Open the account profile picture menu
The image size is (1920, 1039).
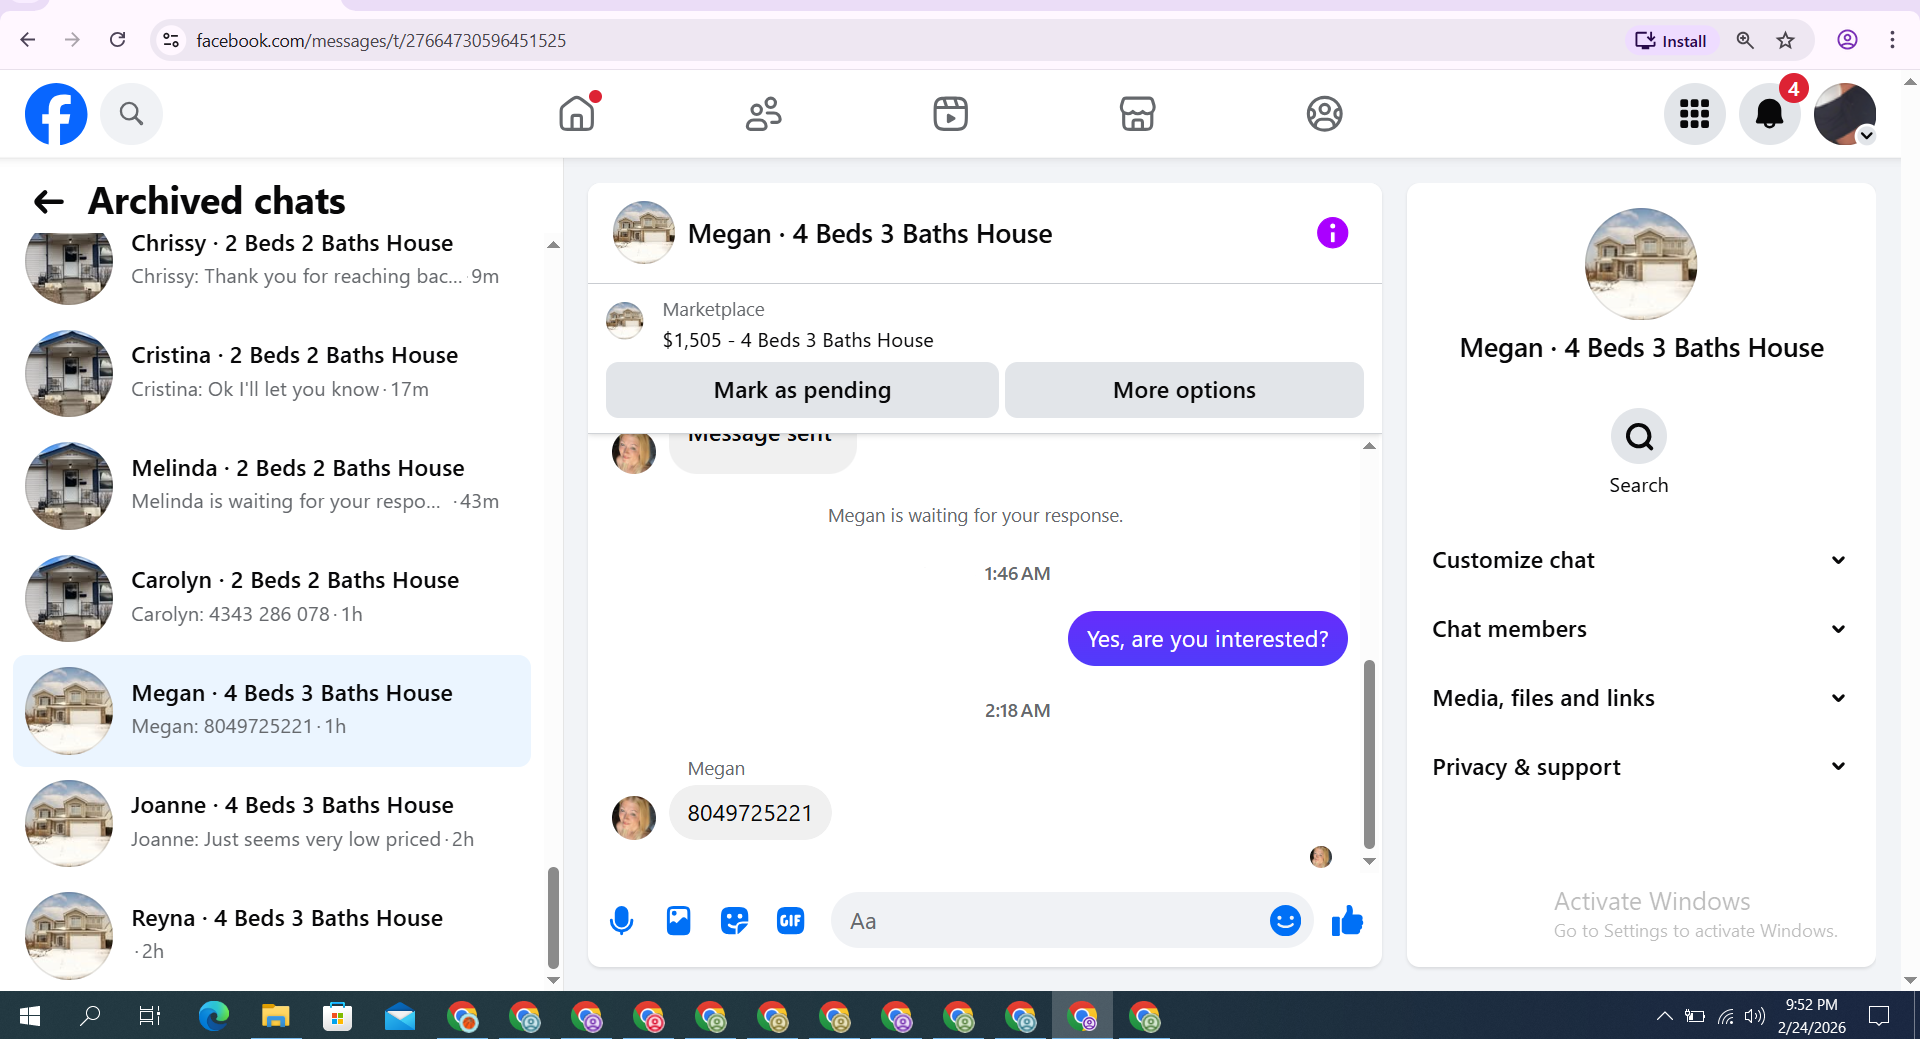[x=1845, y=114]
